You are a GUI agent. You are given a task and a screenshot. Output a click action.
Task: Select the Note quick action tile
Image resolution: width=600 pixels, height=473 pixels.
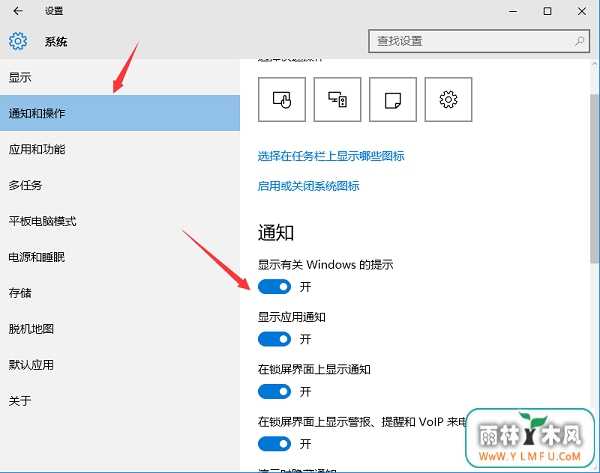click(393, 99)
